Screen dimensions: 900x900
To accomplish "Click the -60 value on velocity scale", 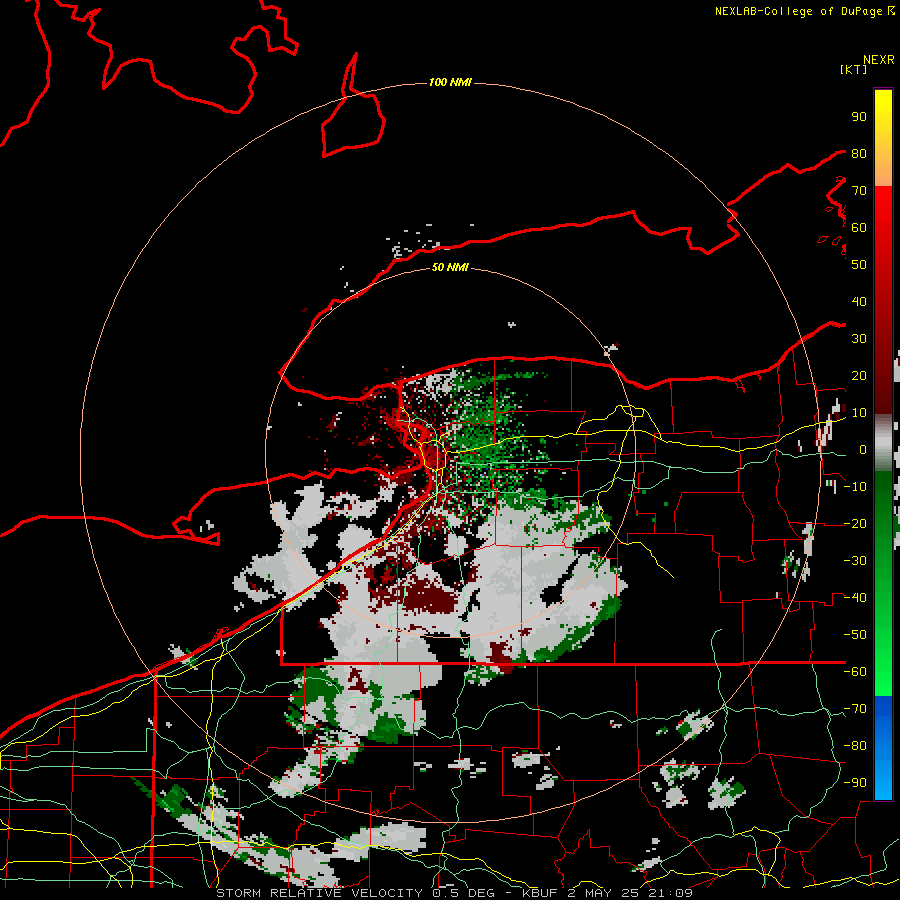I will tap(855, 672).
